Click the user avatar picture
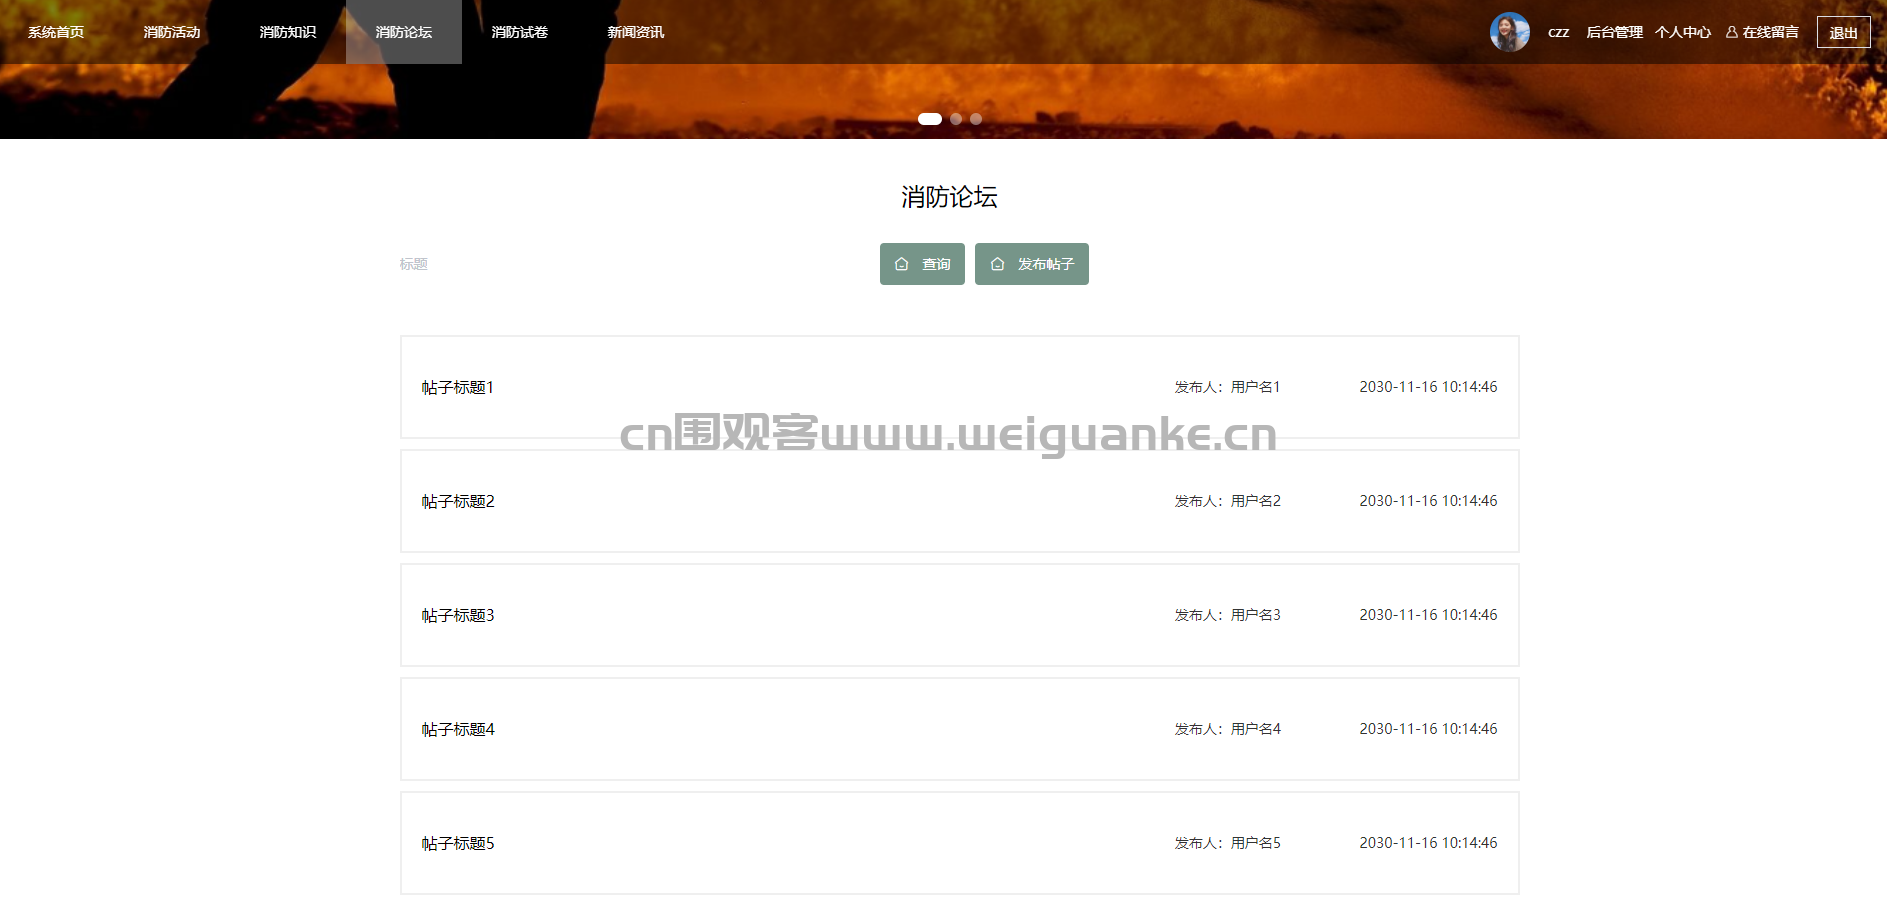The width and height of the screenshot is (1887, 900). pyautogui.click(x=1510, y=32)
